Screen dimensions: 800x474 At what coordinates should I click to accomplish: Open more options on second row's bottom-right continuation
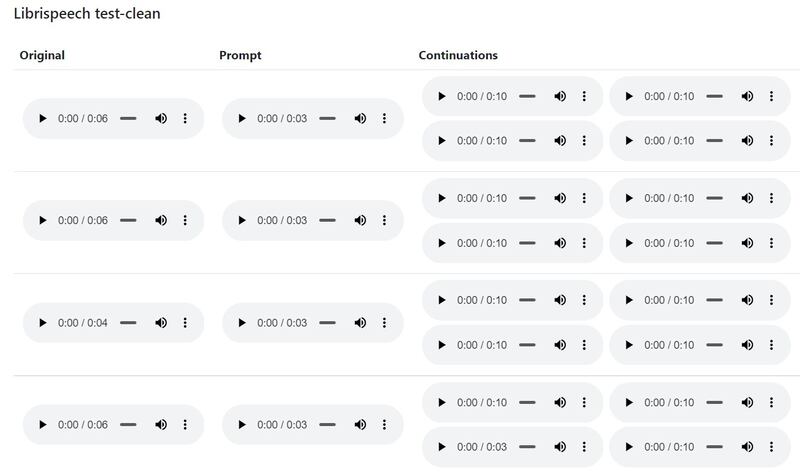tap(771, 242)
